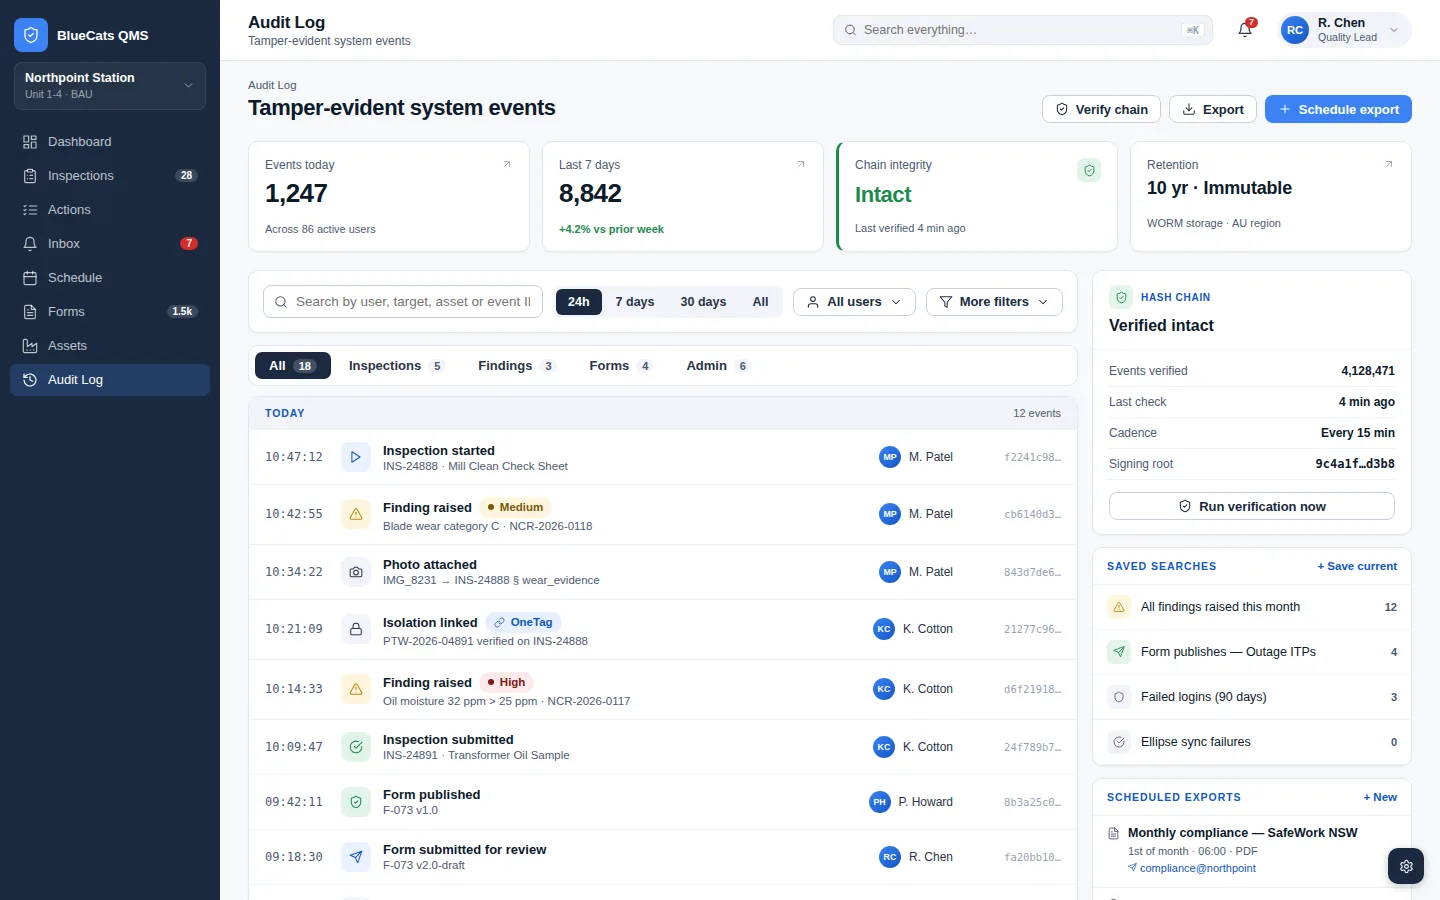This screenshot has height=900, width=1440.
Task: Expand the Northpoint Station site selector
Action: click(110, 86)
